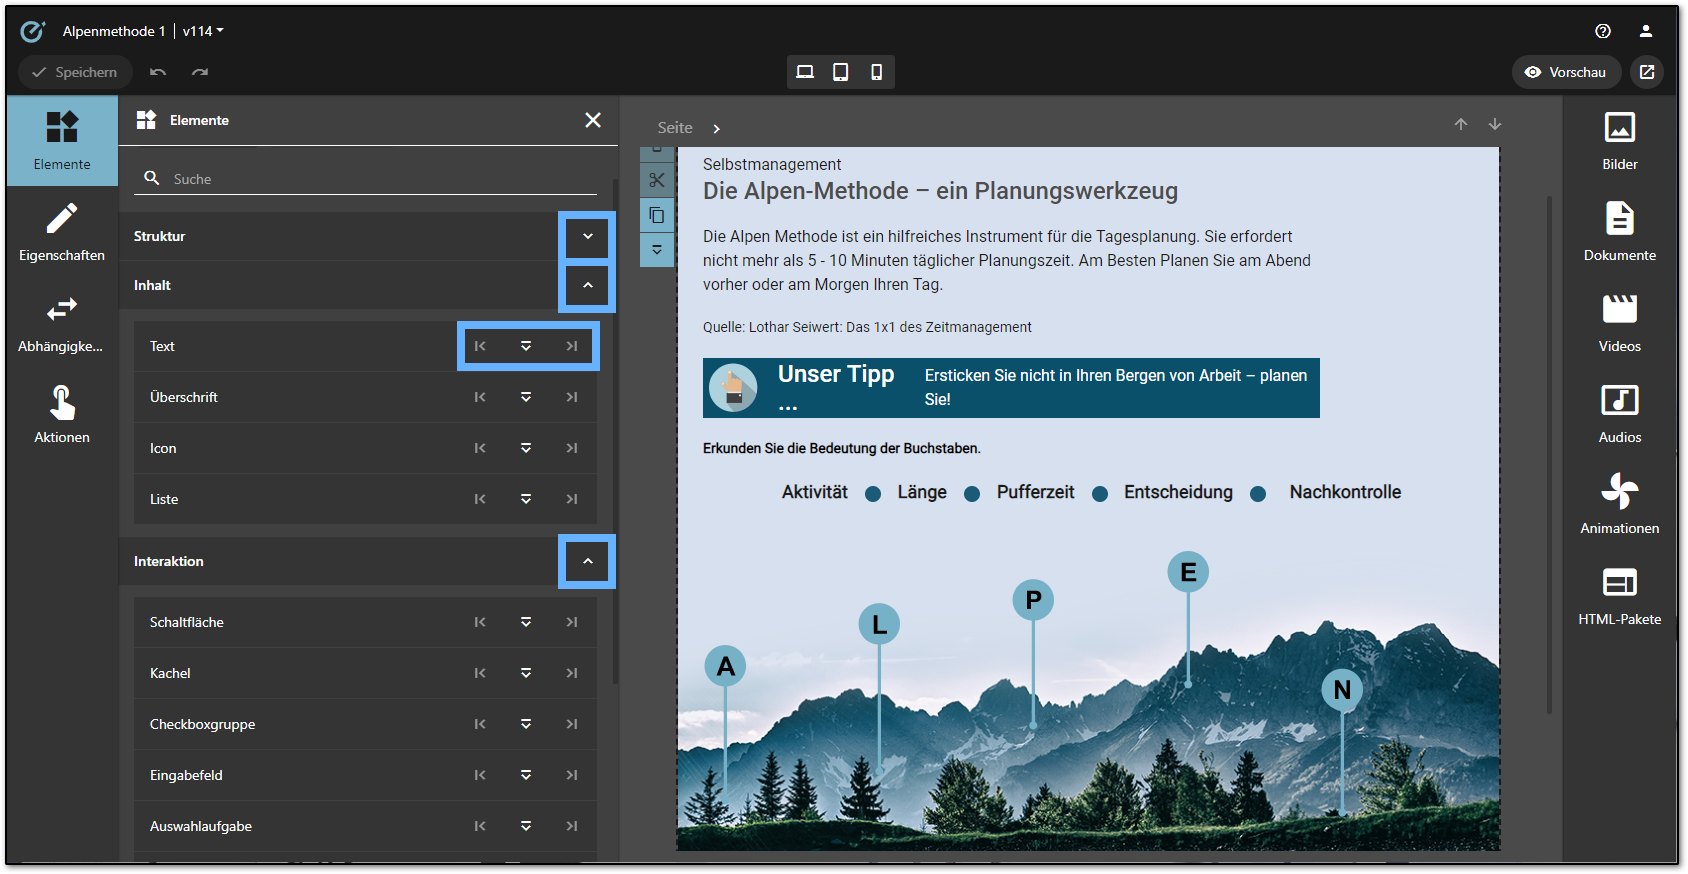Open the Eigenschaften panel
1688x874 pixels.
coord(62,232)
